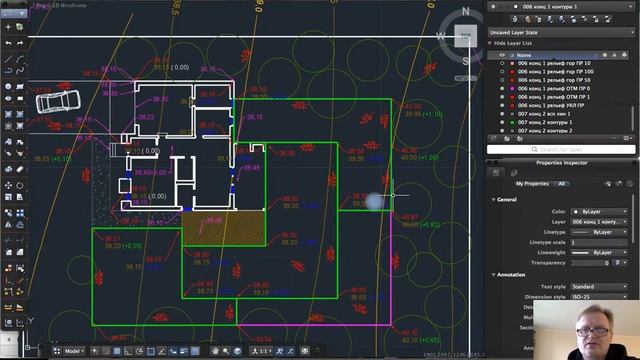This screenshot has width=640, height=360.
Task: Click the first layer tool icon under current layer
Action: pos(515,19)
